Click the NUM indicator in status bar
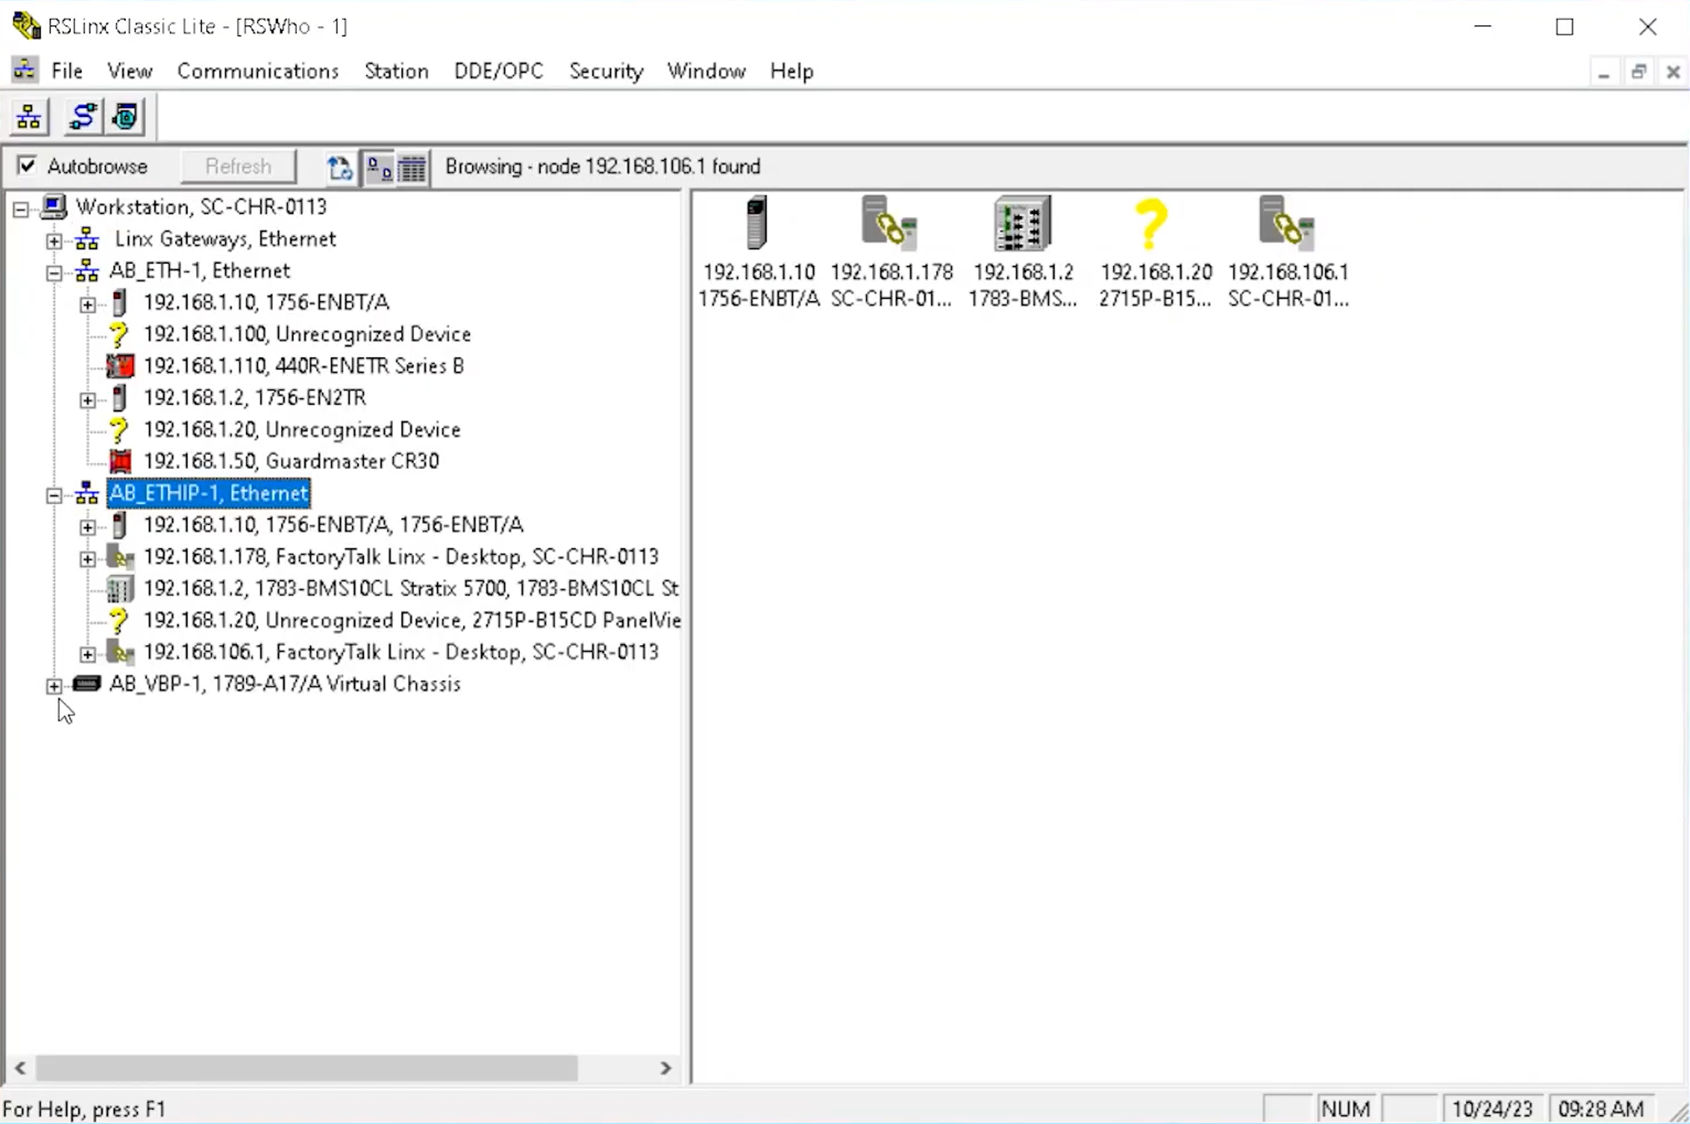1690x1124 pixels. click(1346, 1109)
